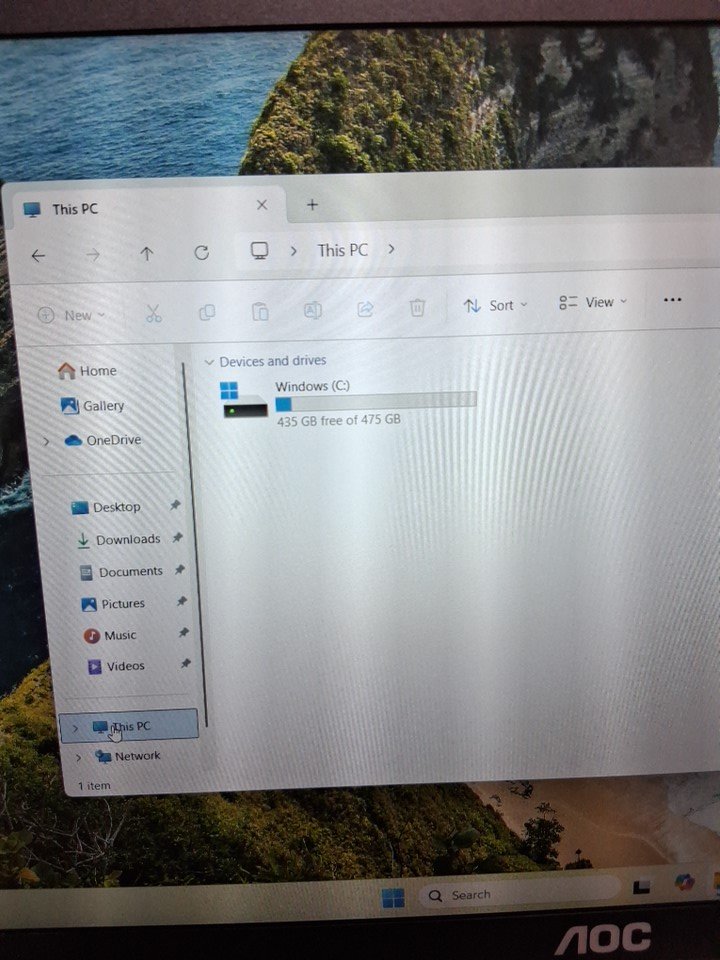The width and height of the screenshot is (720, 960).
Task: Click the Share icon in toolbar
Action: (x=365, y=309)
